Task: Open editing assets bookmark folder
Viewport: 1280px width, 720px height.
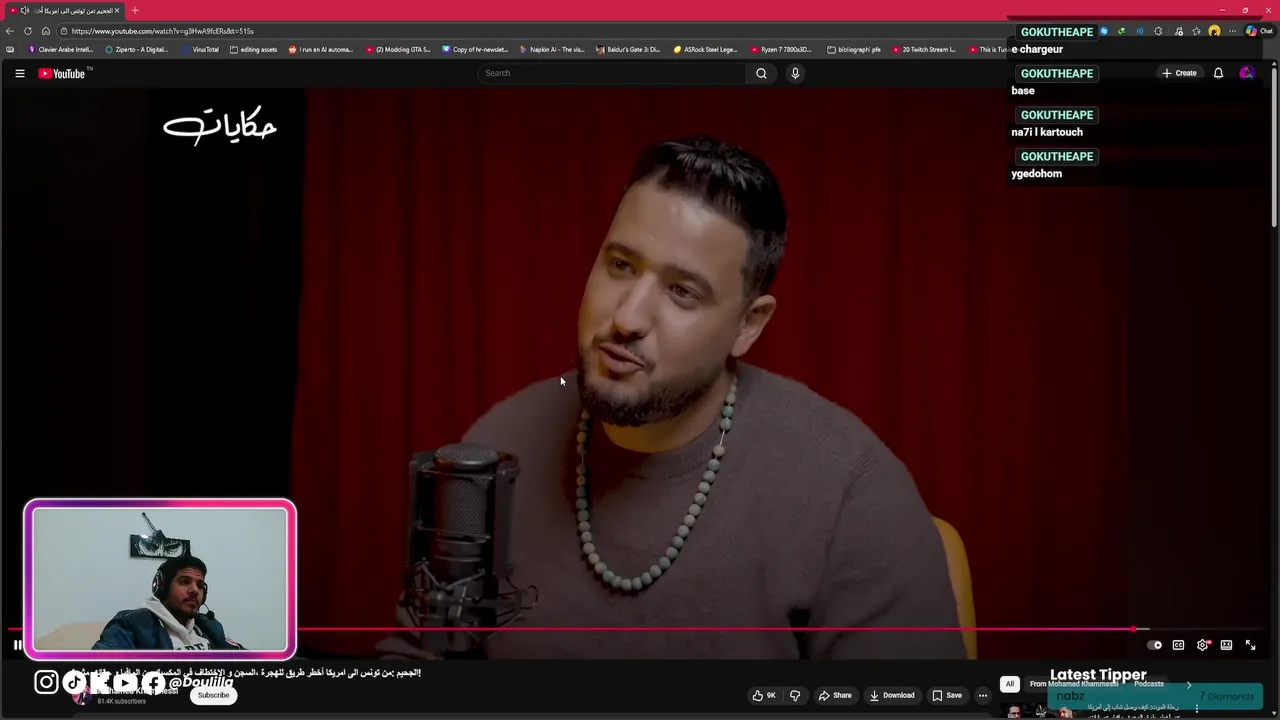Action: coord(253,49)
